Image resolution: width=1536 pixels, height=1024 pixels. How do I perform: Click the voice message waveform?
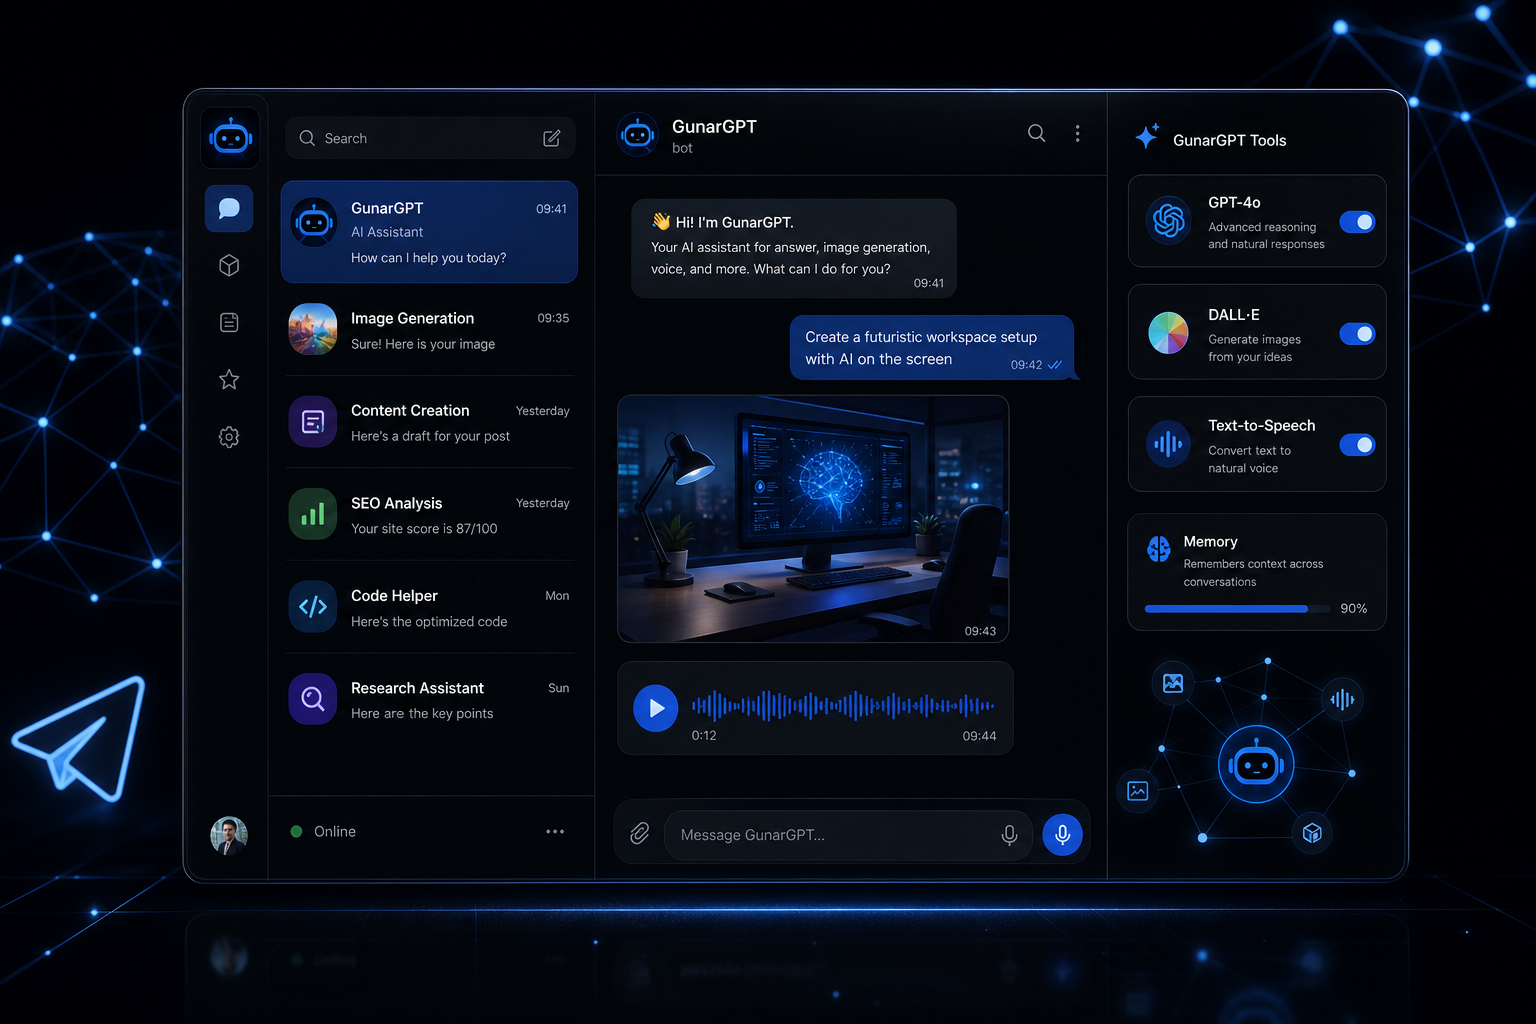coord(843,706)
